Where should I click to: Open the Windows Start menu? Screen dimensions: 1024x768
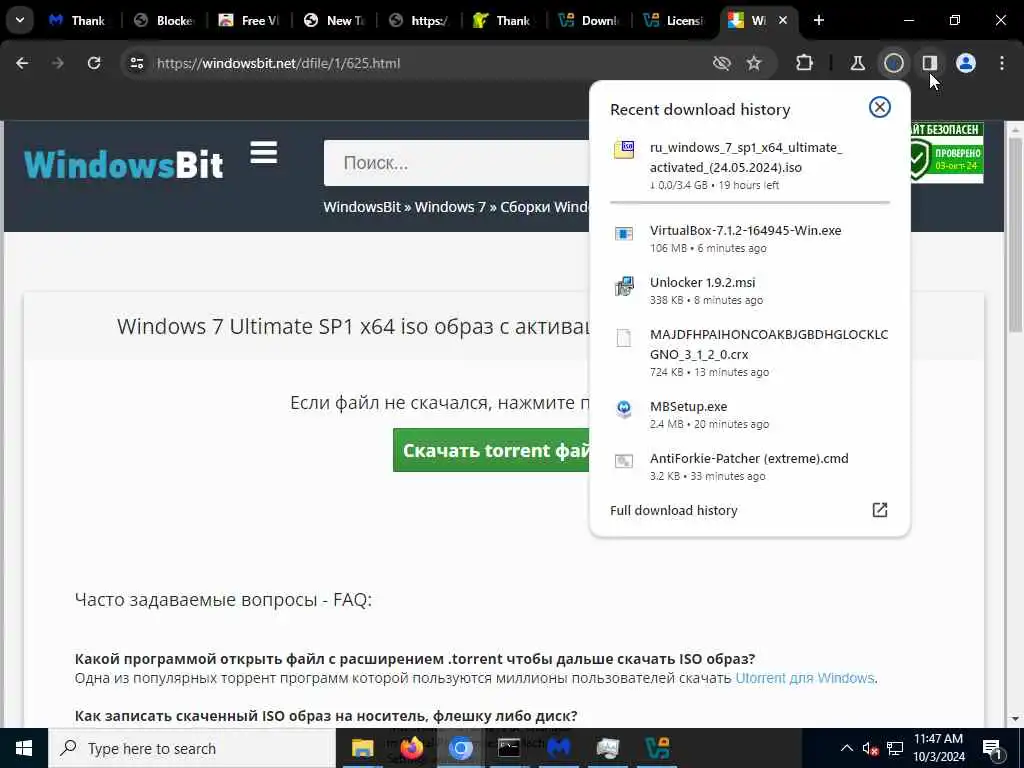(x=24, y=748)
